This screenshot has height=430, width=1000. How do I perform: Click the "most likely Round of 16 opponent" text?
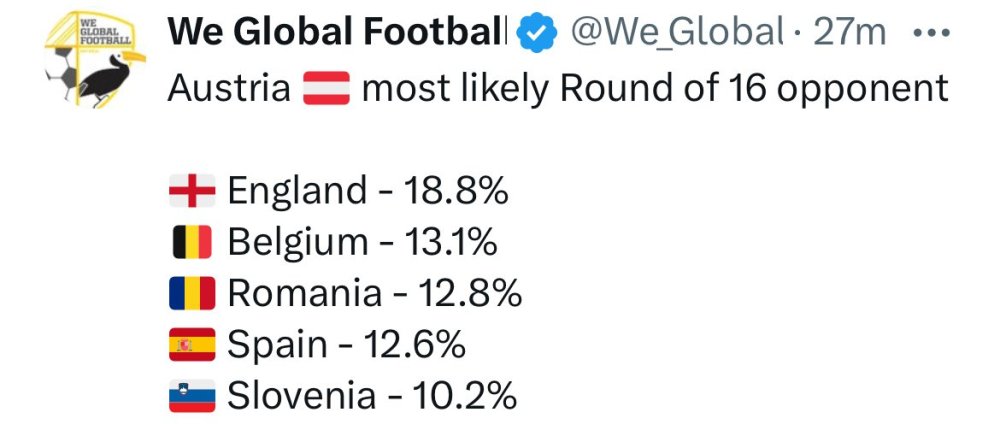[x=654, y=89]
